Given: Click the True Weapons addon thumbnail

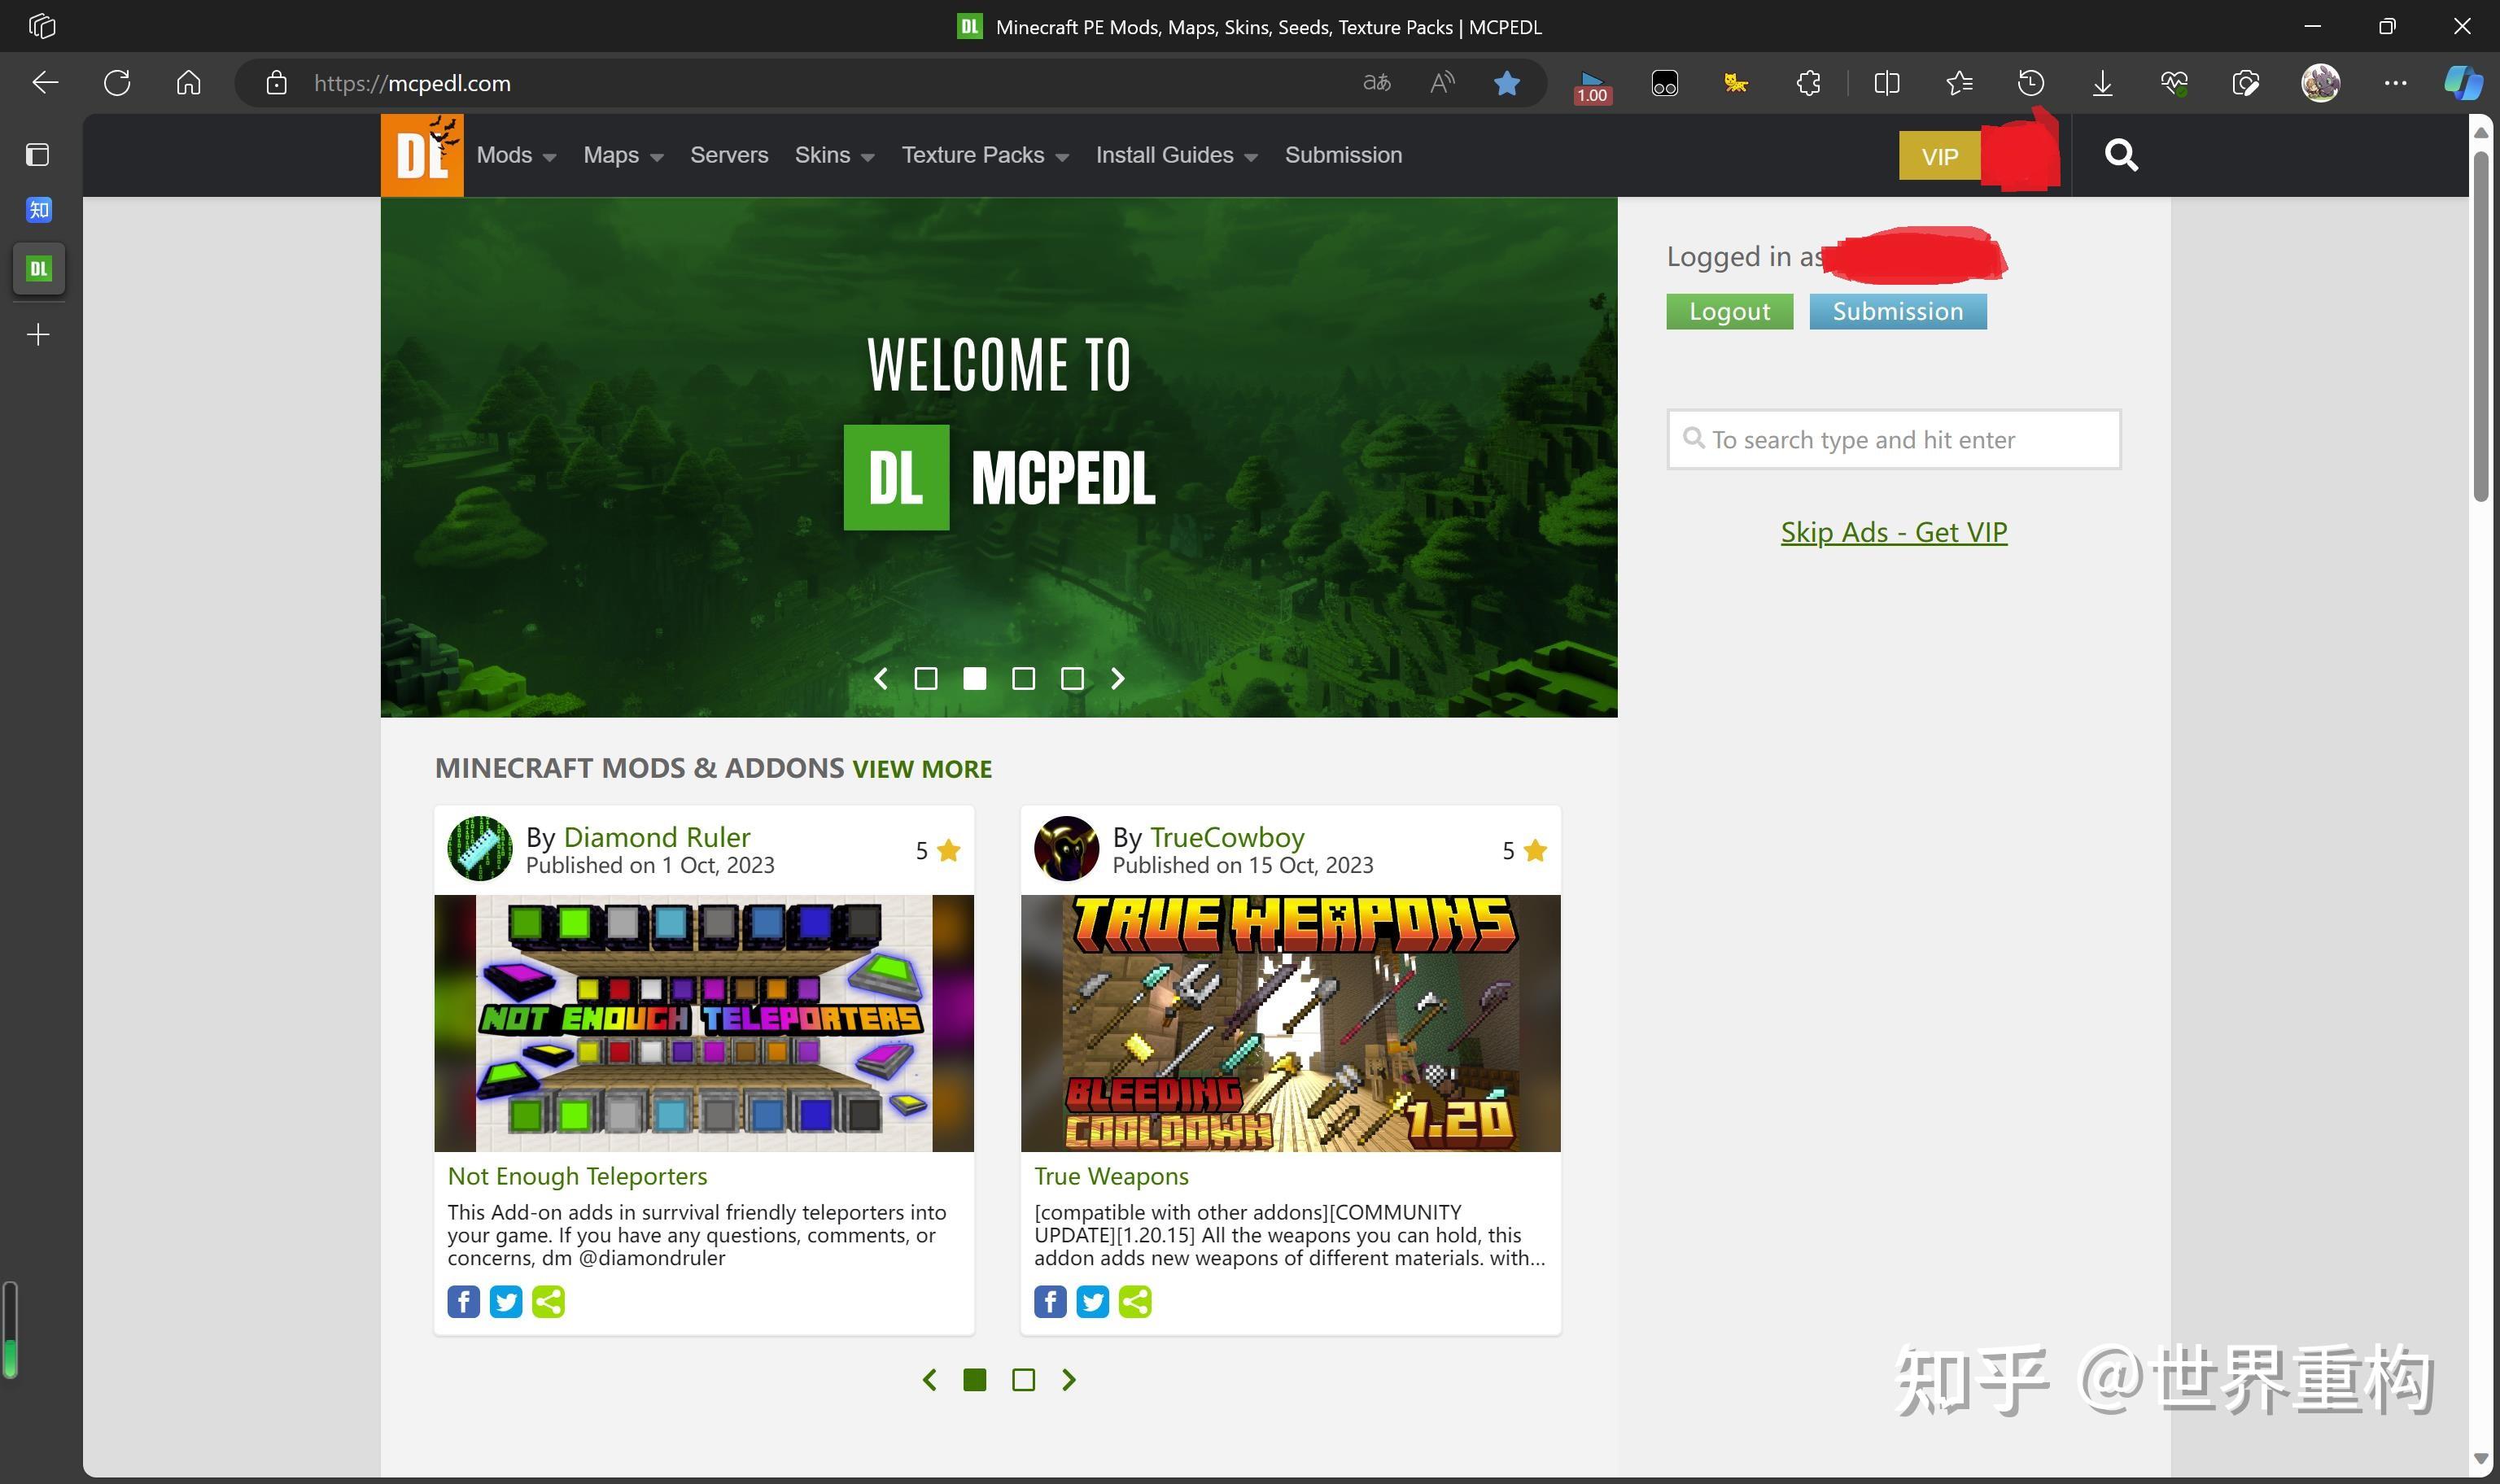Looking at the screenshot, I should (1290, 1023).
